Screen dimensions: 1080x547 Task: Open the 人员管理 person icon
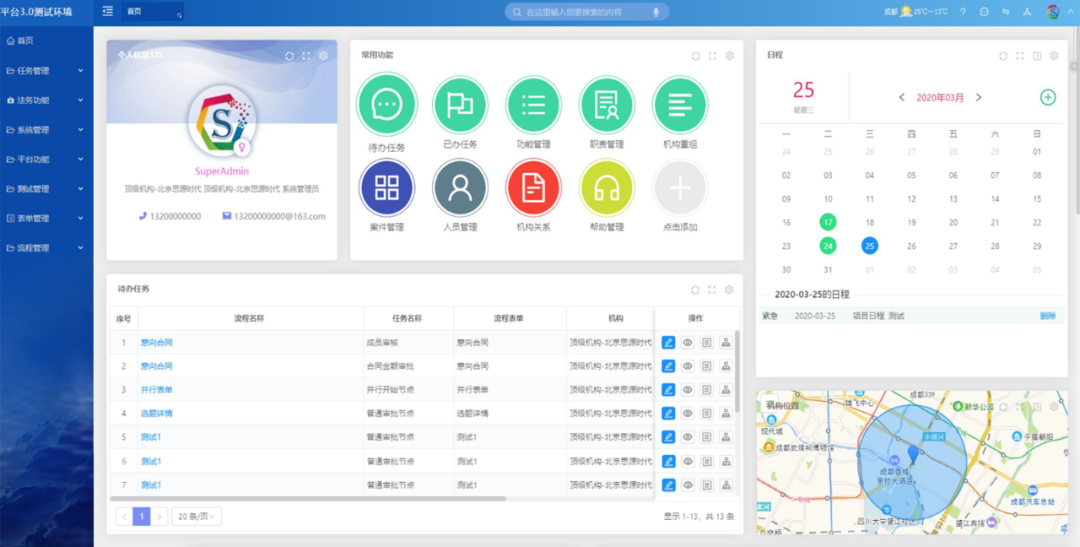click(x=460, y=187)
